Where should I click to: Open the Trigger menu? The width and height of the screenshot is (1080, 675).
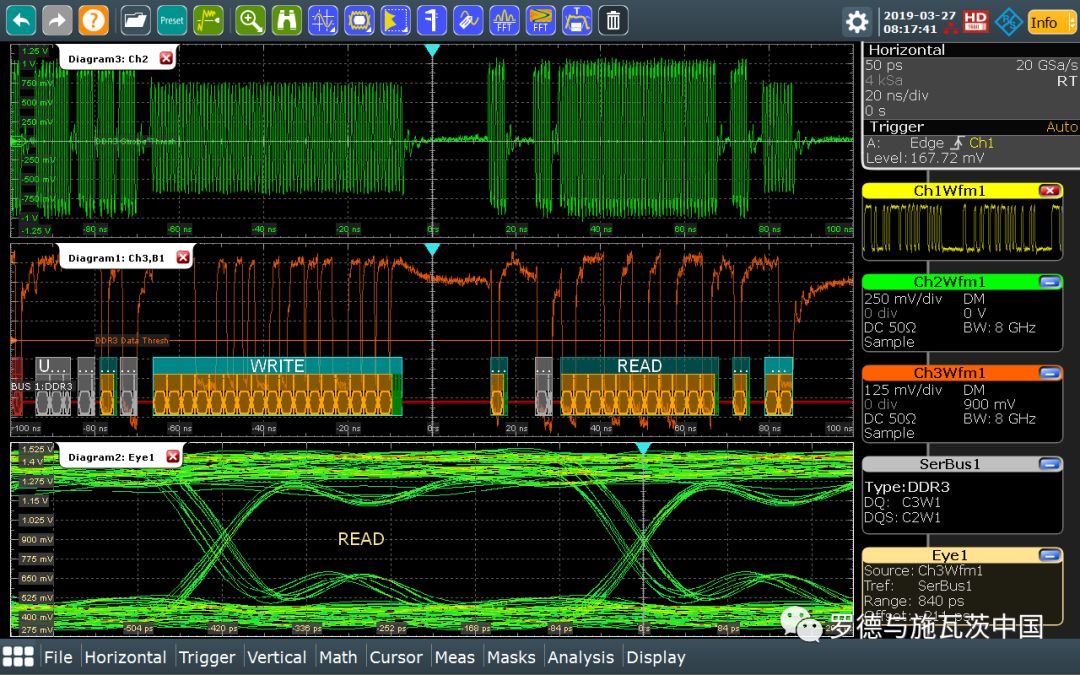coord(207,657)
